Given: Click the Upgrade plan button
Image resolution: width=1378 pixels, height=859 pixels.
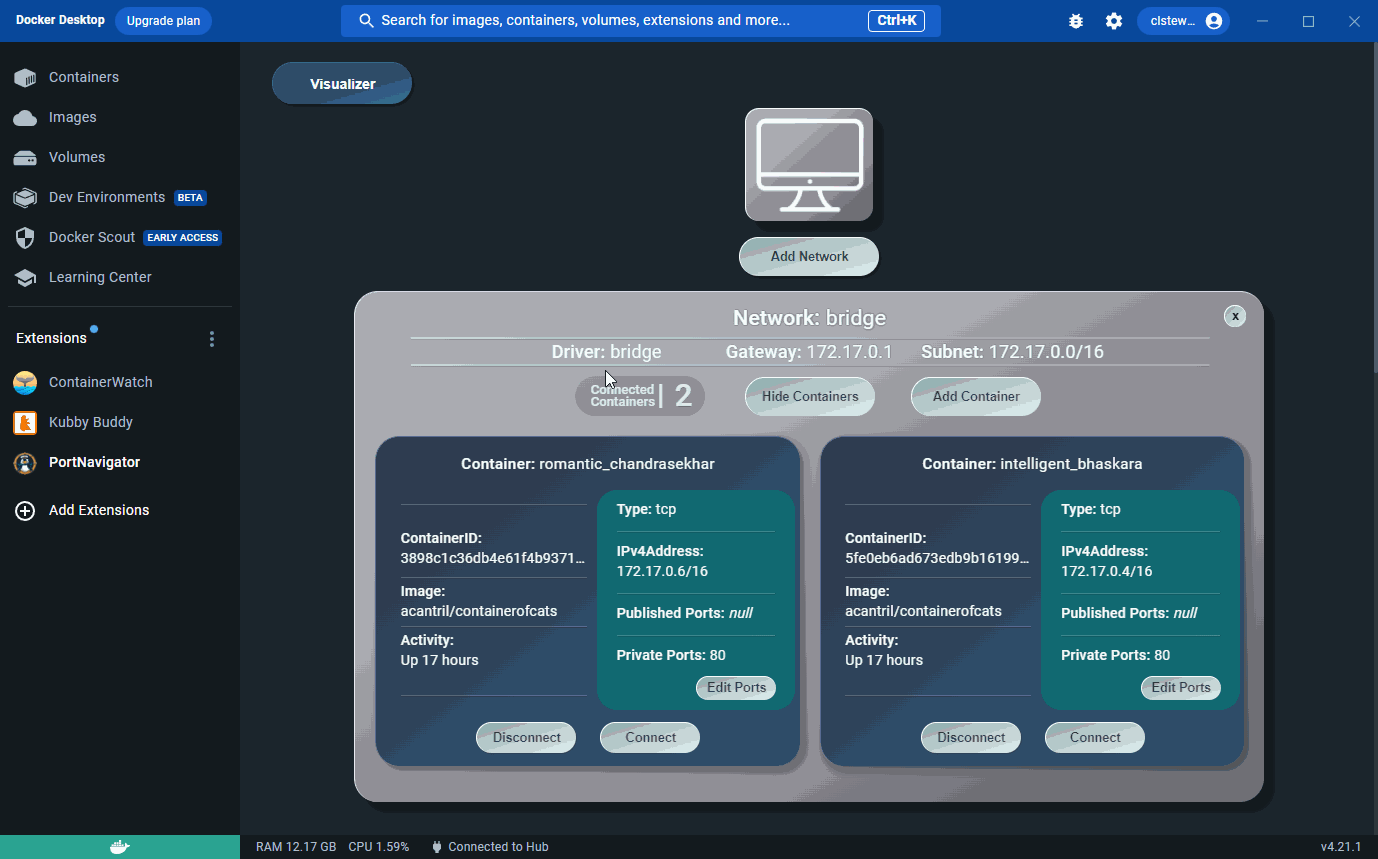Looking at the screenshot, I should click(x=163, y=21).
